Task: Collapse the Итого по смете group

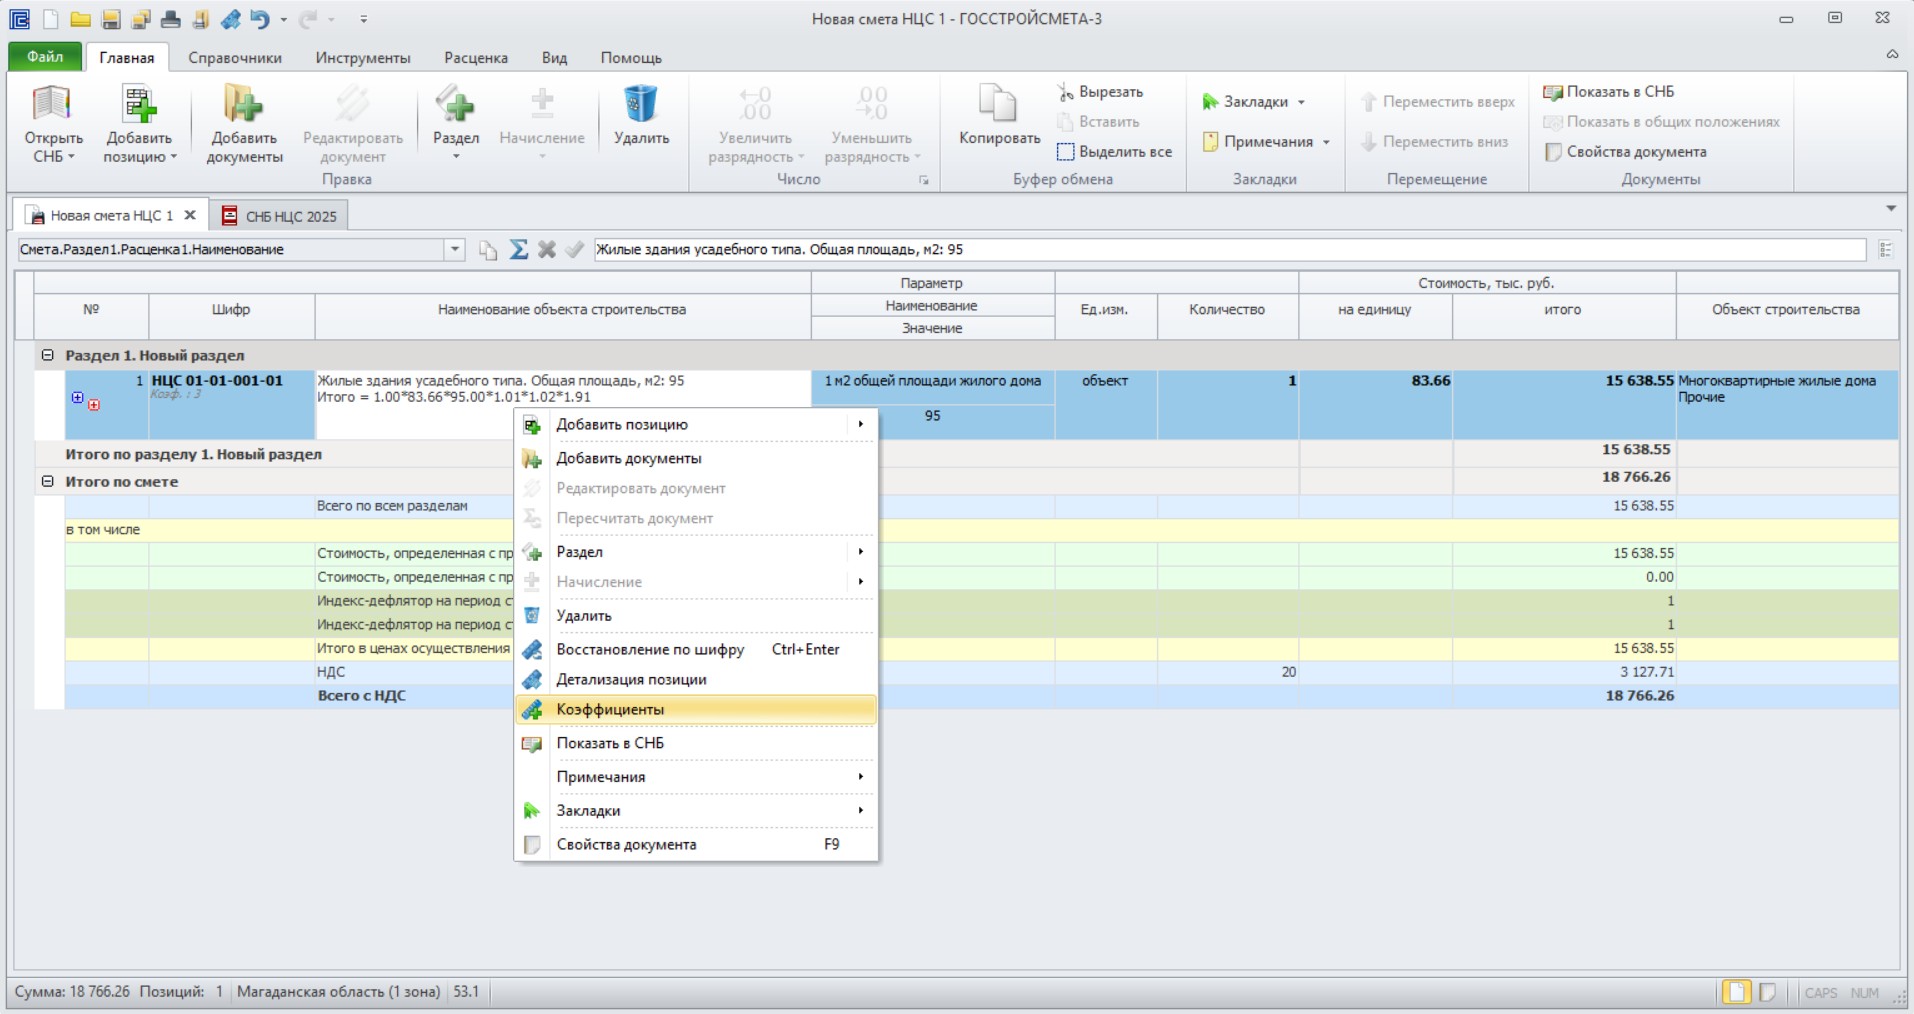Action: 47,481
